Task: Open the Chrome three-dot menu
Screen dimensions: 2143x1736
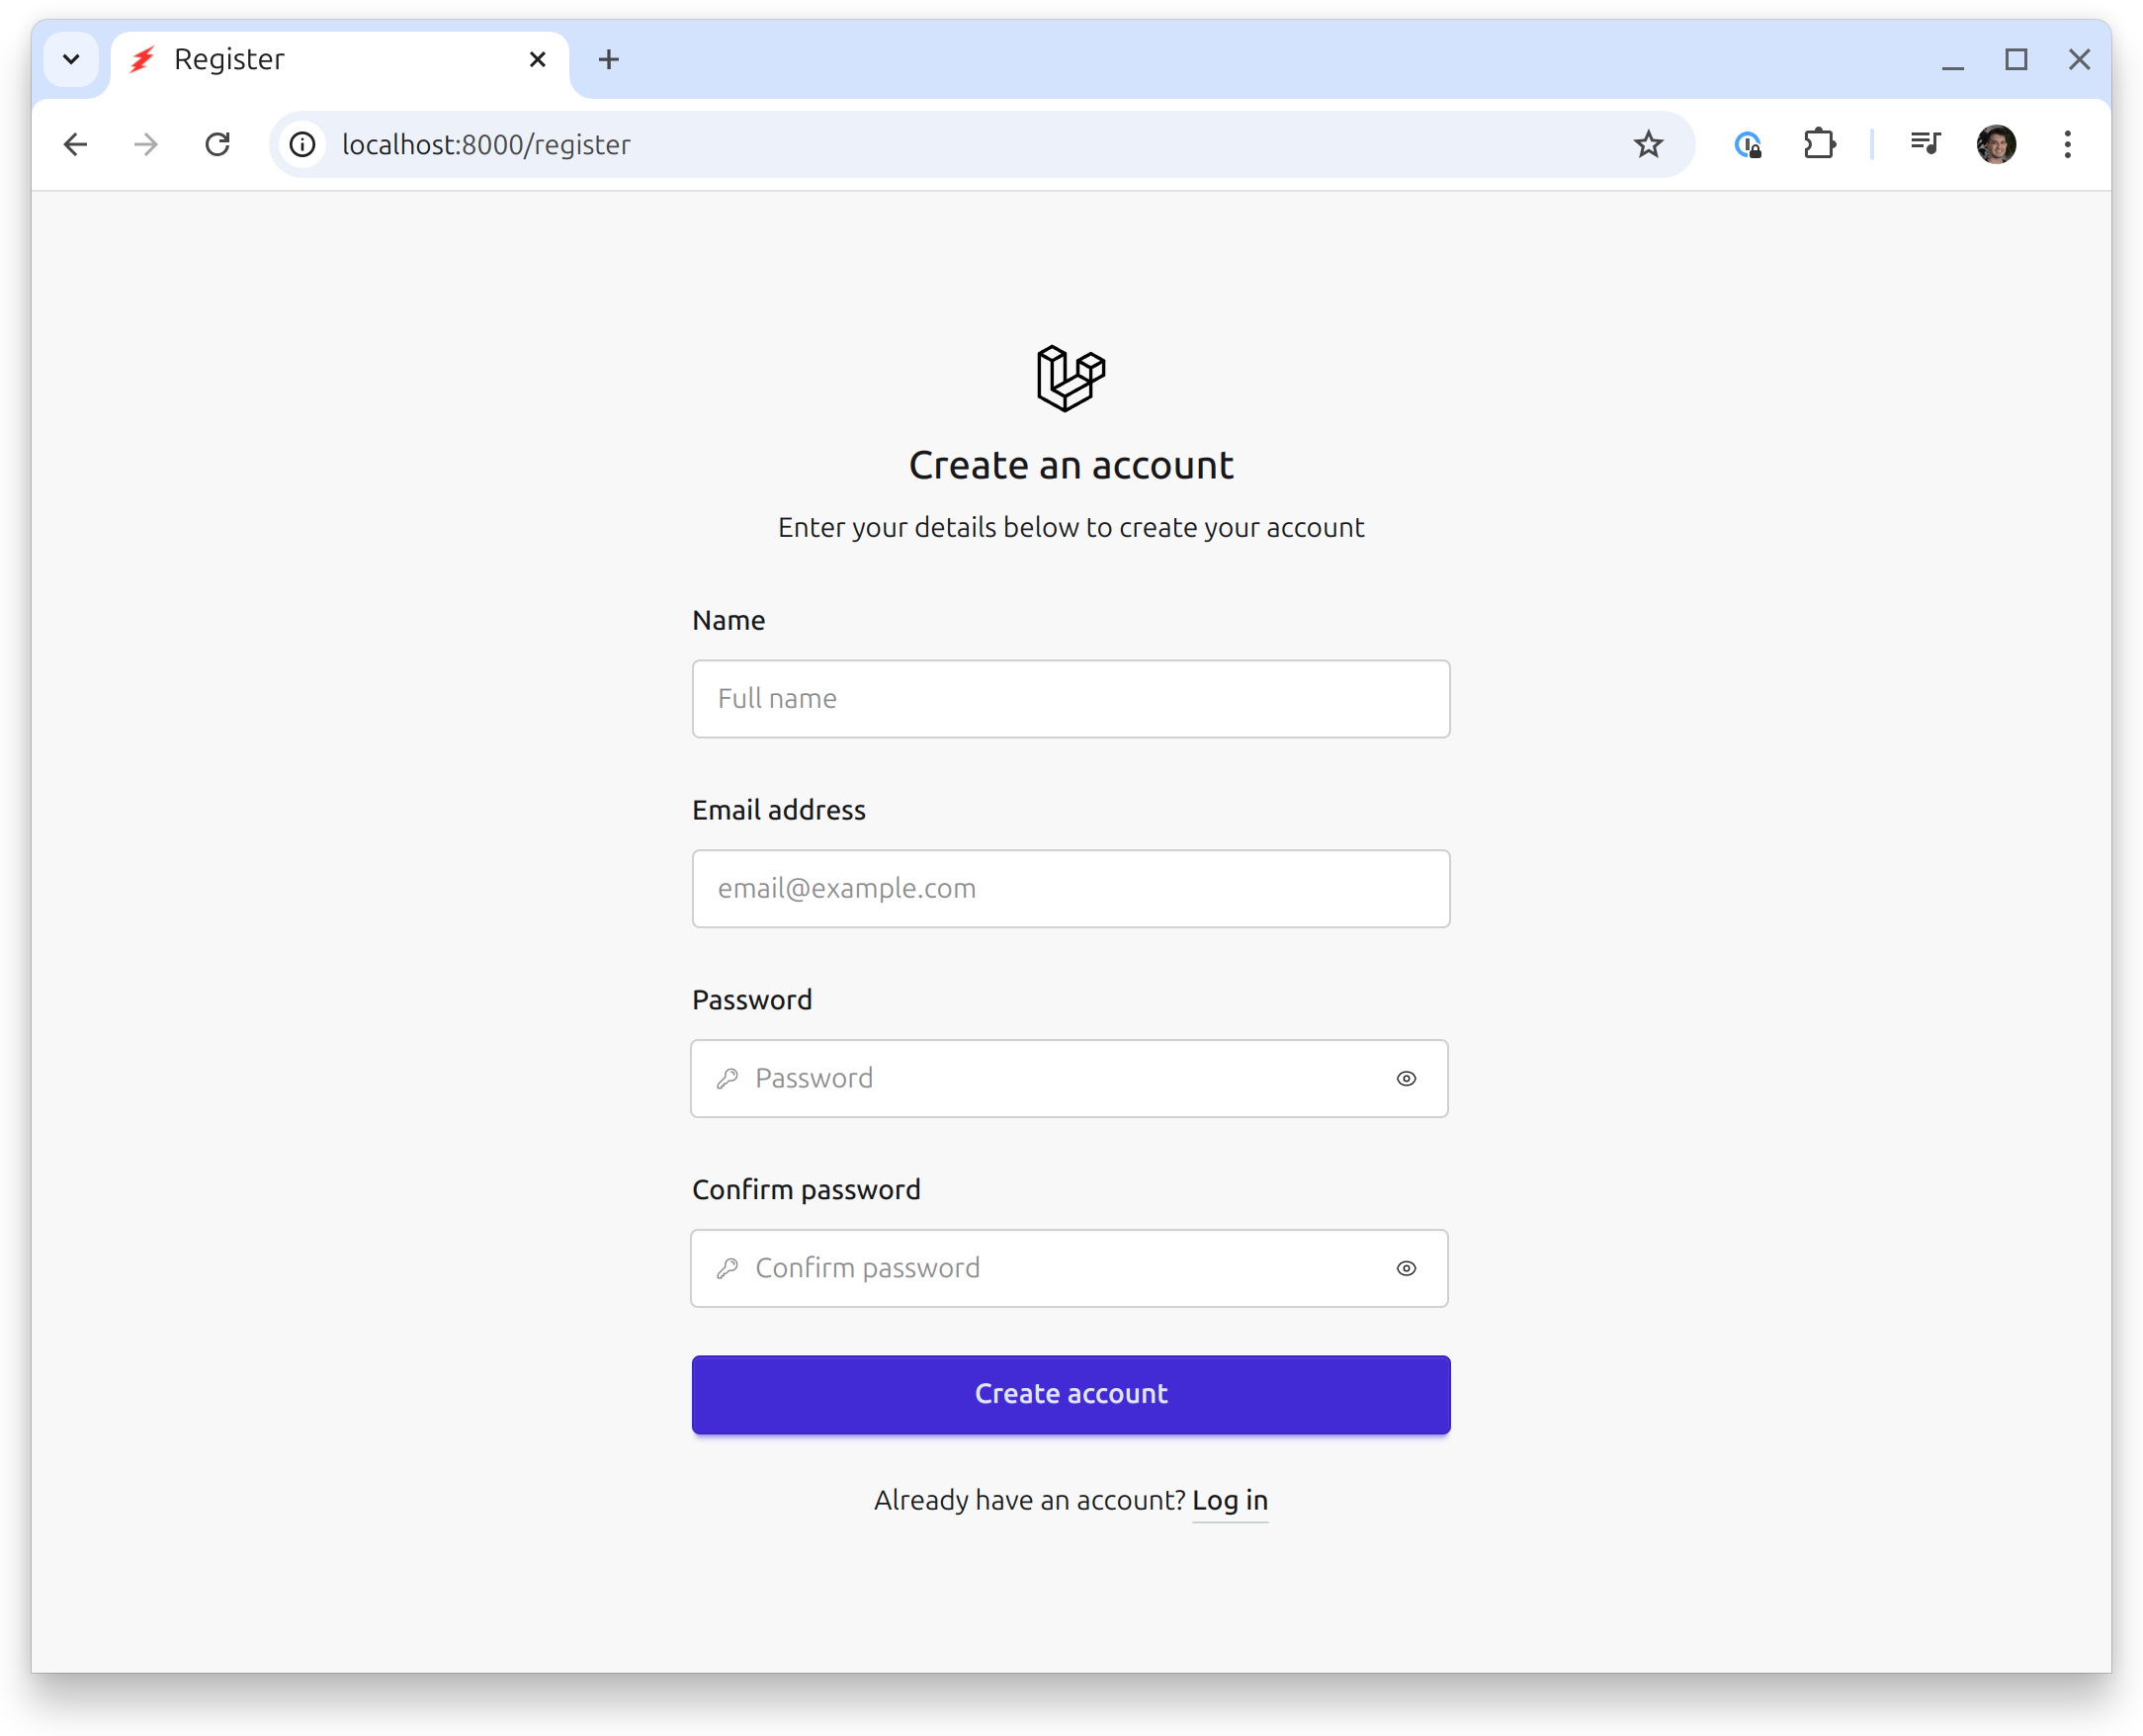Action: tap(2067, 144)
